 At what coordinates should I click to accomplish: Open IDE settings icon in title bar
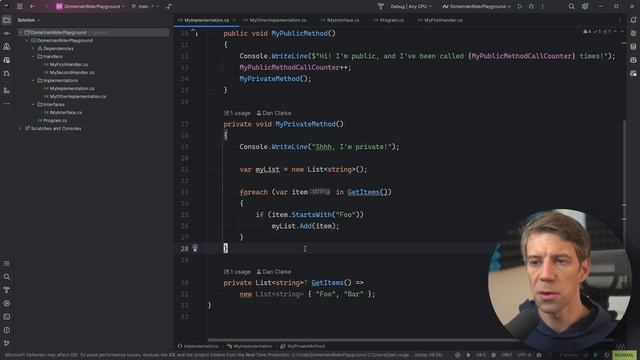tap(585, 7)
